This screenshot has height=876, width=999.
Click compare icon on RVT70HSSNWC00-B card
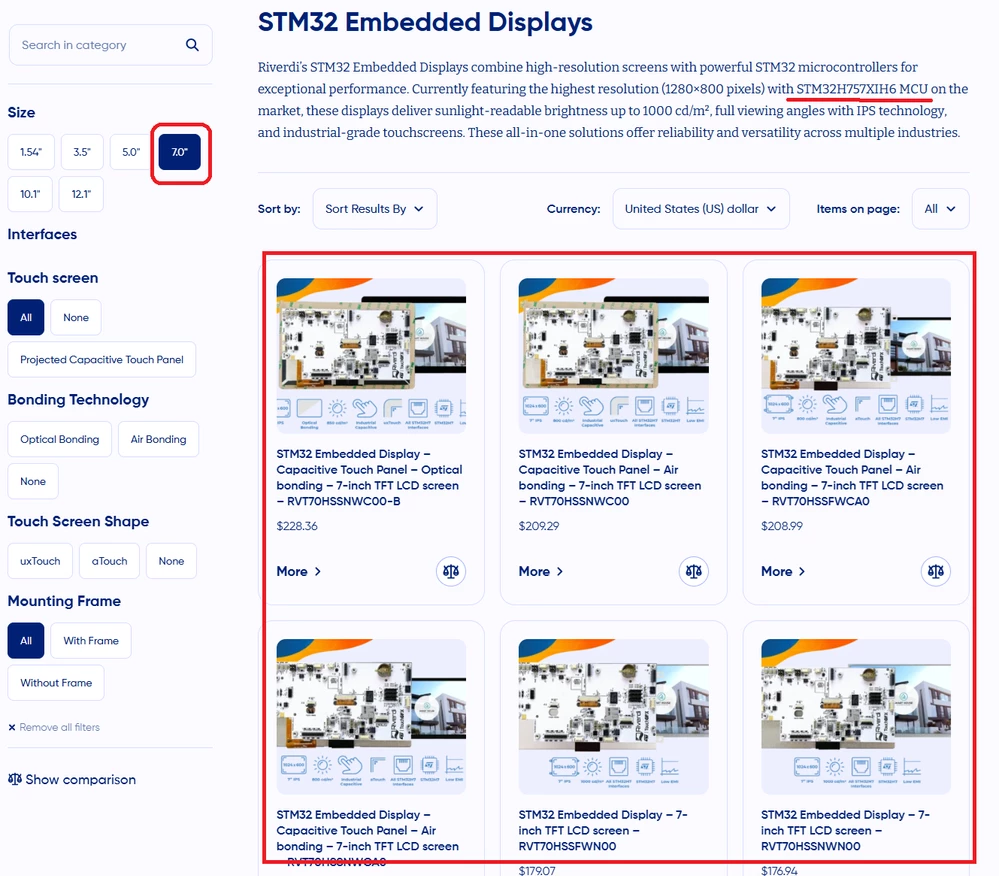point(451,571)
